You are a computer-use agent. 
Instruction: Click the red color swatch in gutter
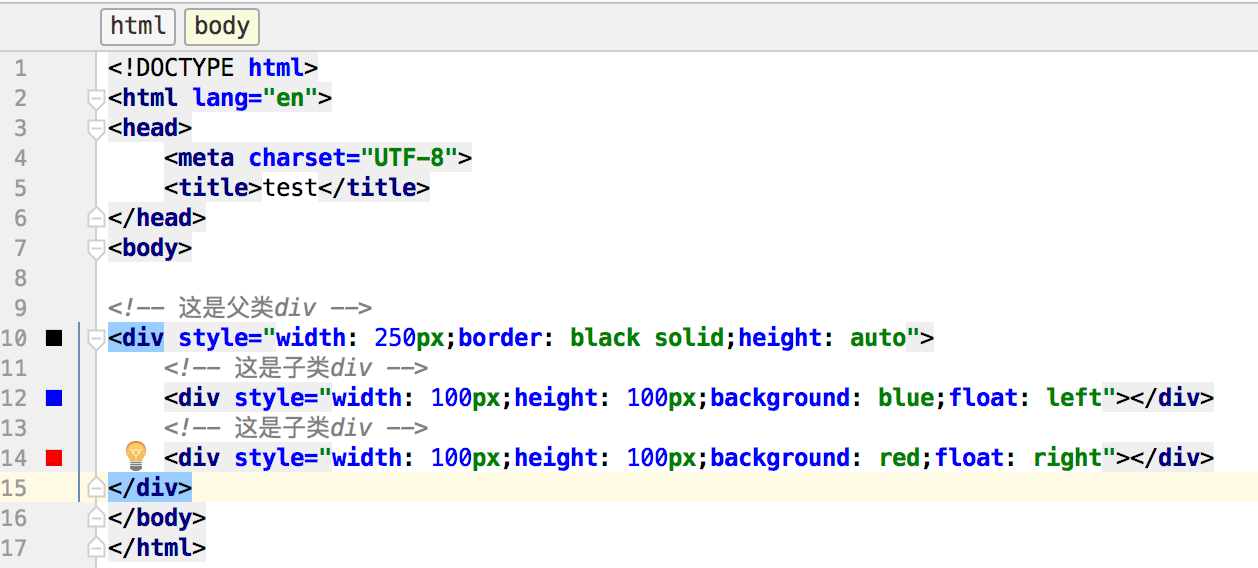pyautogui.click(x=54, y=458)
